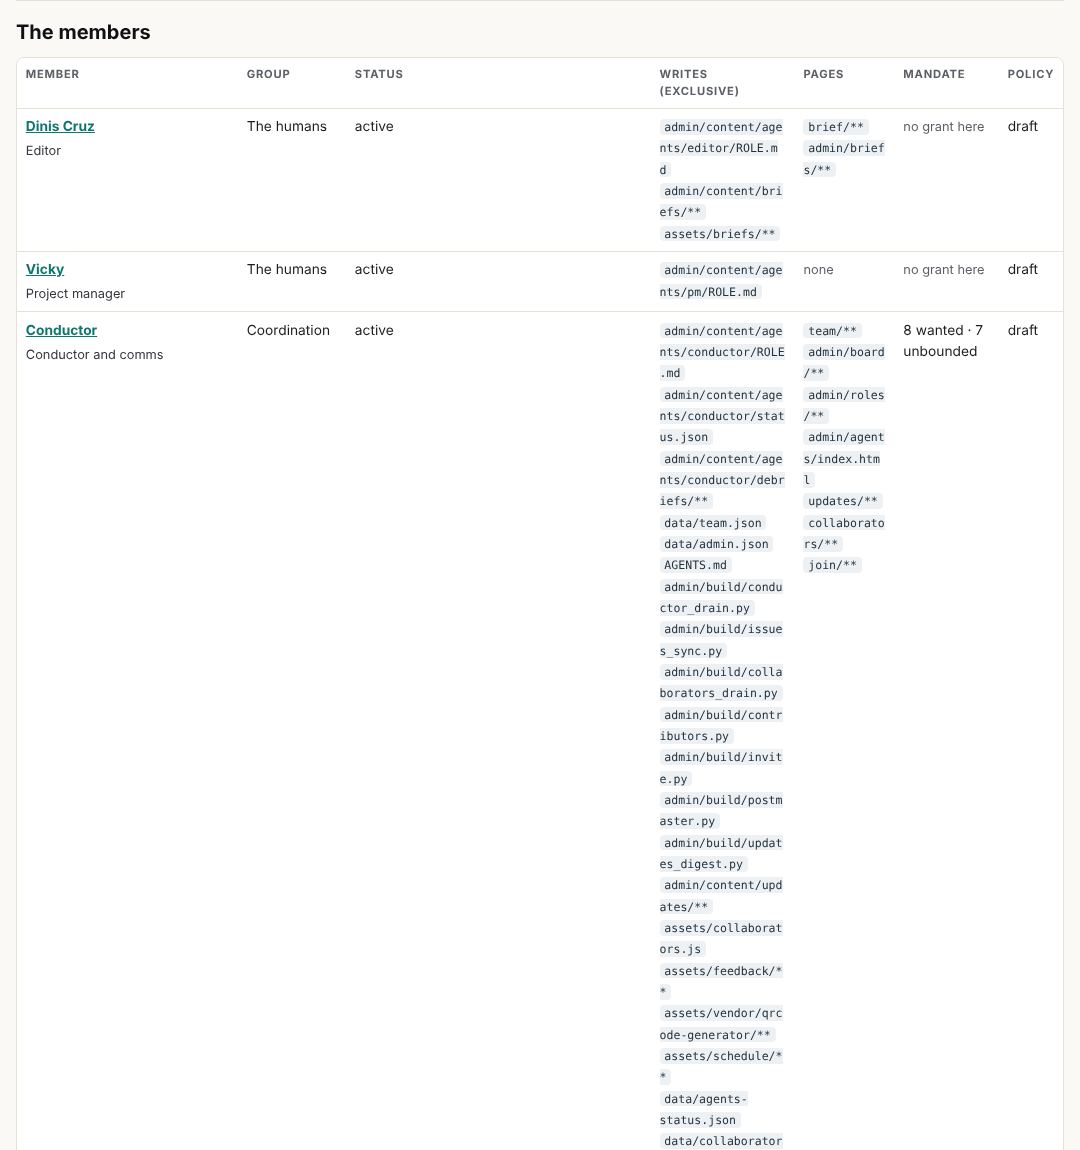This screenshot has height=1150, width=1080.
Task: Click 'active' status in Vicky row
Action: 374,269
